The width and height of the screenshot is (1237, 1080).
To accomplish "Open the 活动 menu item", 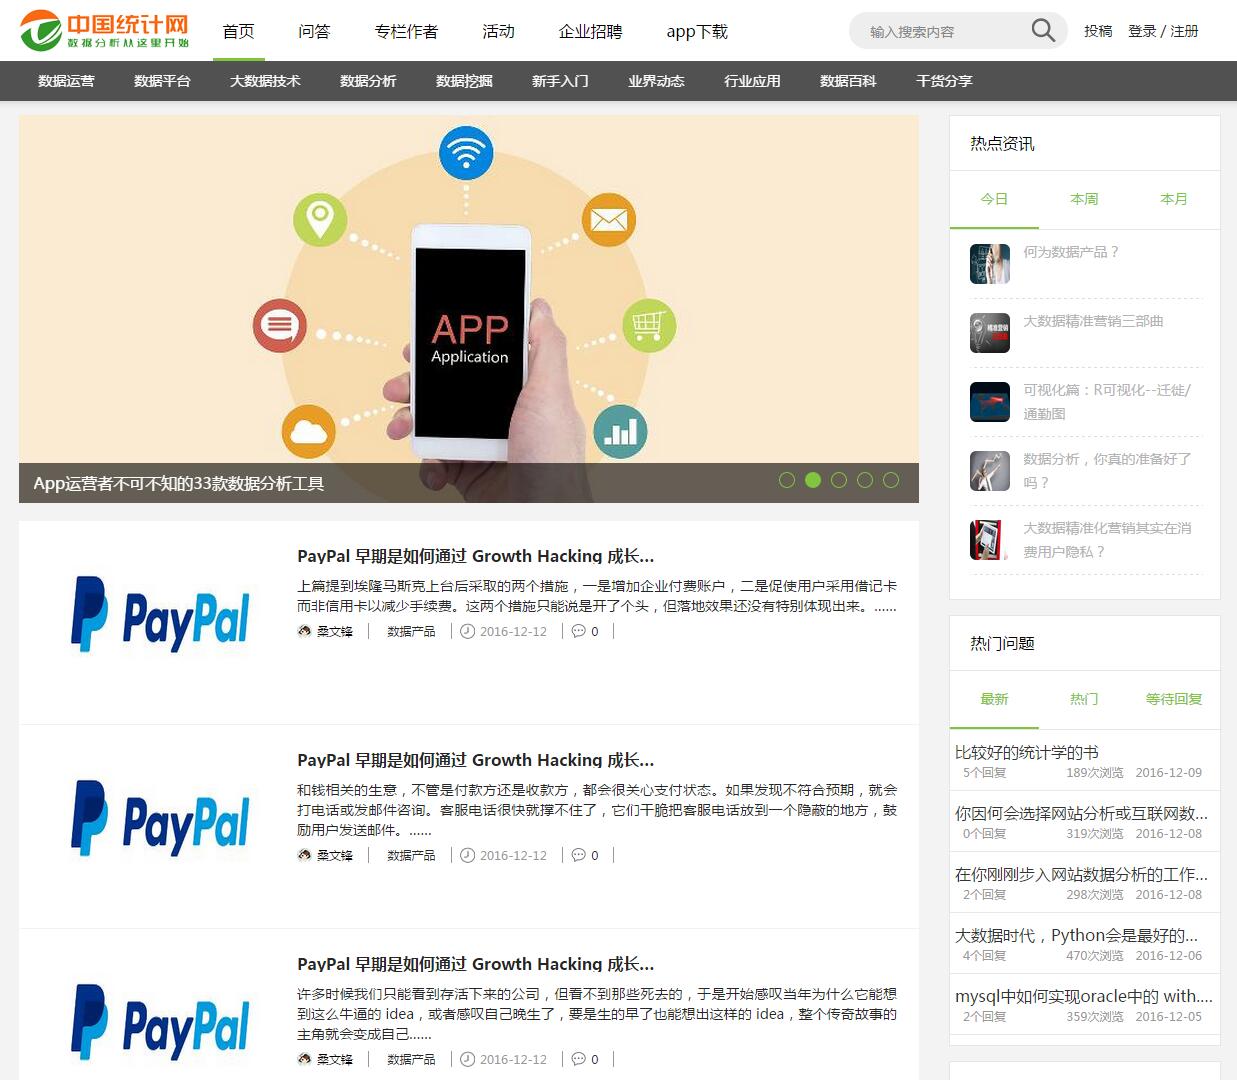I will pyautogui.click(x=498, y=31).
